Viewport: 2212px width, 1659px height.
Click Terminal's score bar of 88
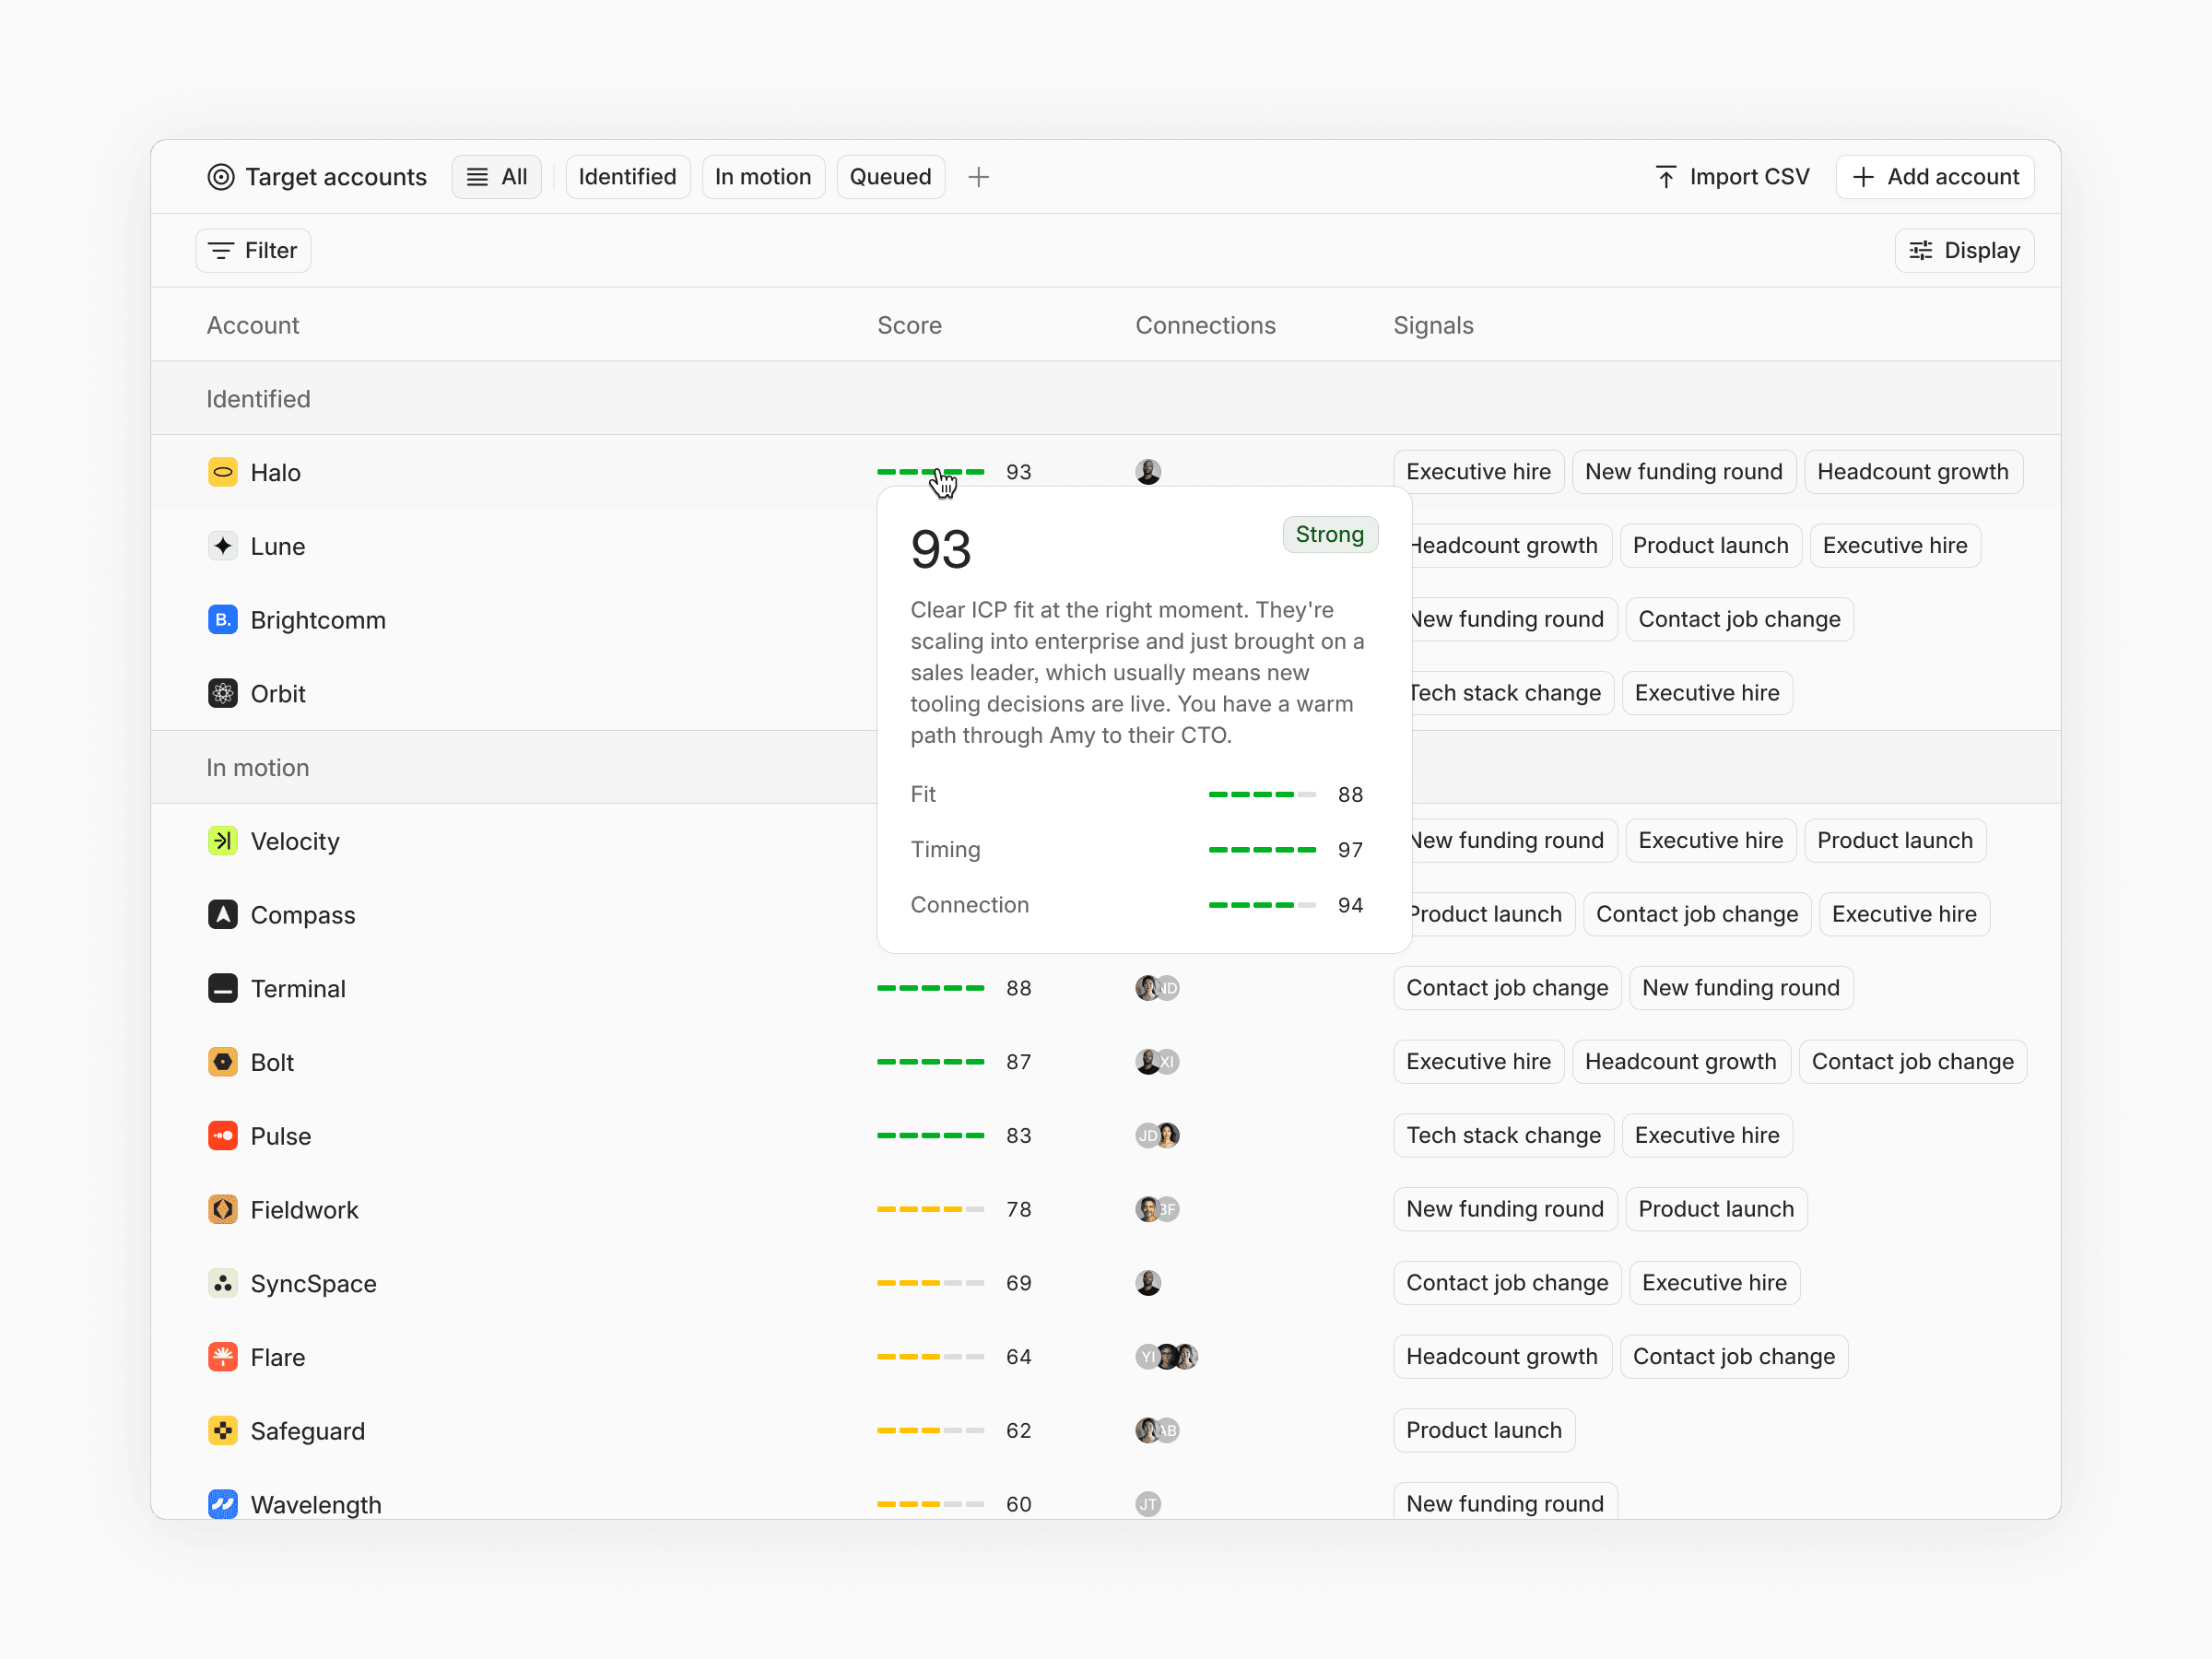click(x=930, y=988)
